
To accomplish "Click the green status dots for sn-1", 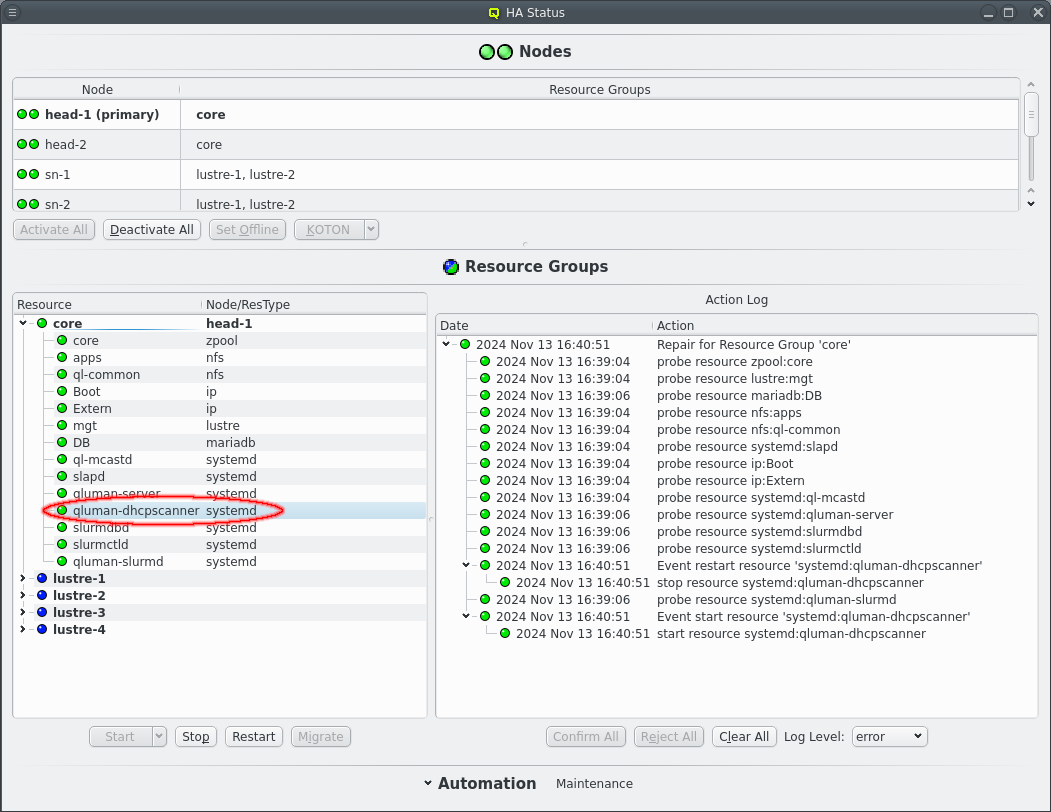I will [x=28, y=174].
